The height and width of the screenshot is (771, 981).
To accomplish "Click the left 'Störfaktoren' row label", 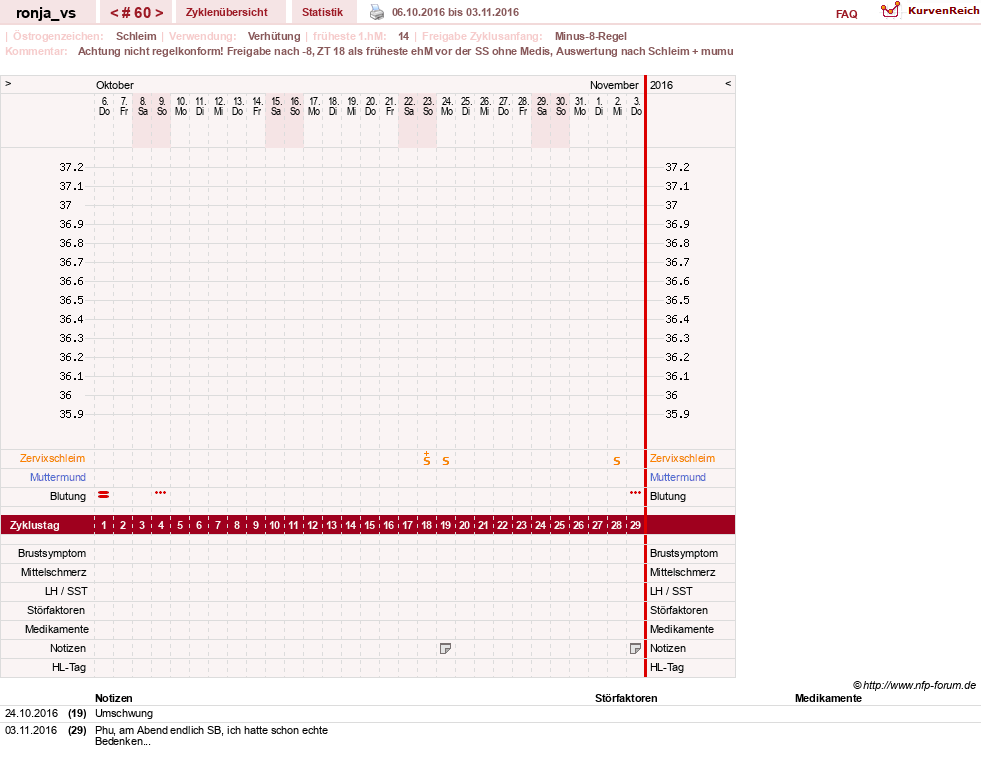I will point(56,610).
